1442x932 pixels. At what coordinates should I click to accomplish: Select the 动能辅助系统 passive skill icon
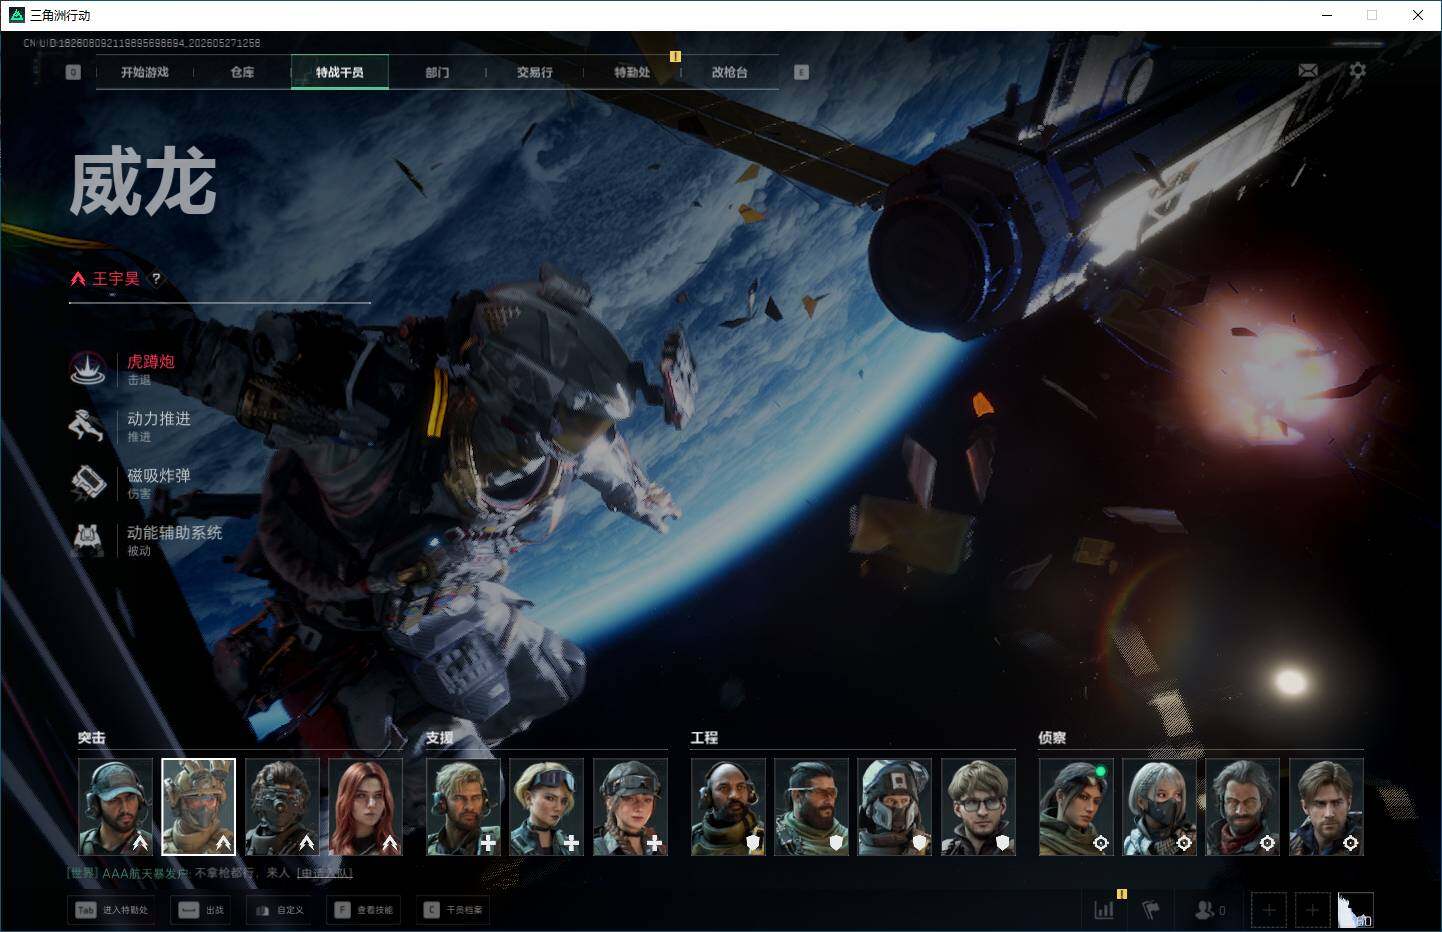point(88,540)
